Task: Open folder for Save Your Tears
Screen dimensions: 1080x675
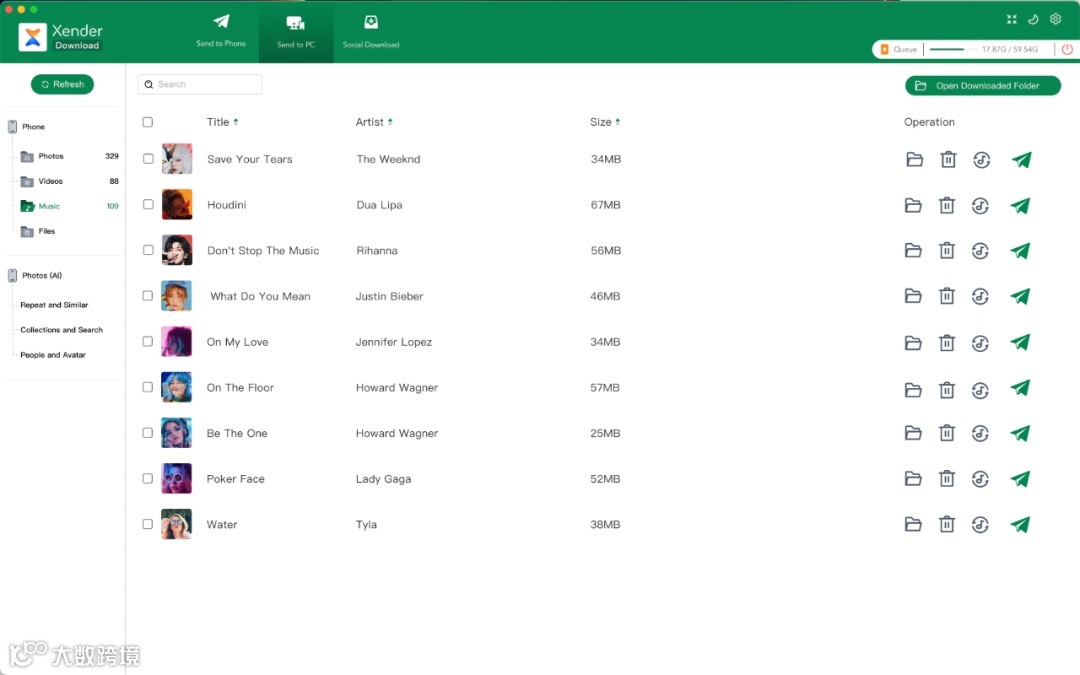Action: (914, 160)
